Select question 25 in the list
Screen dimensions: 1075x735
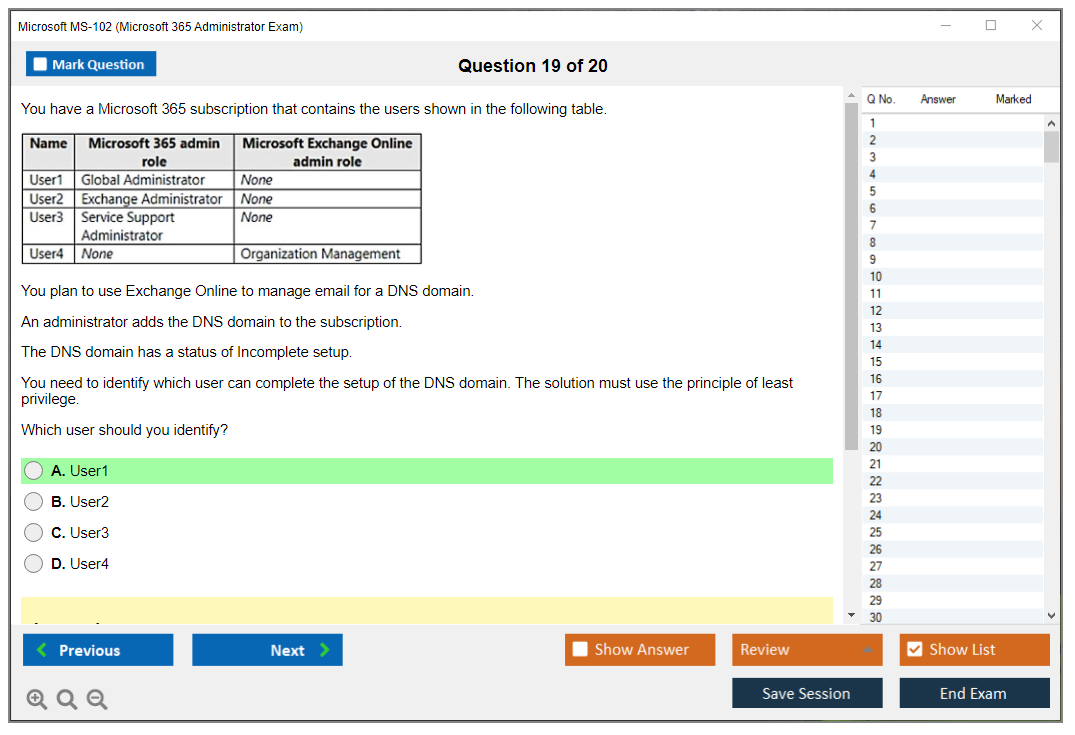953,533
